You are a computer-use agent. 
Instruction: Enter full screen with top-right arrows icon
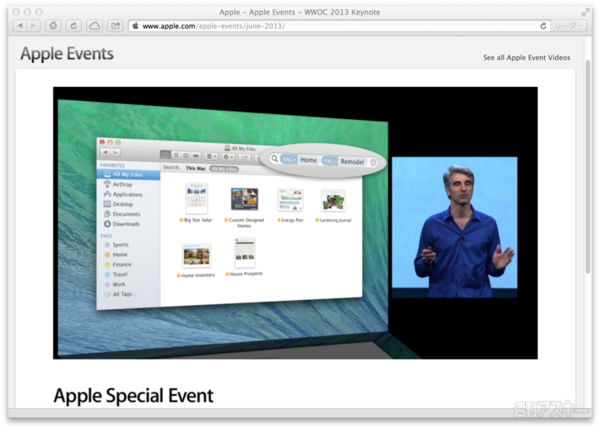[x=585, y=13]
